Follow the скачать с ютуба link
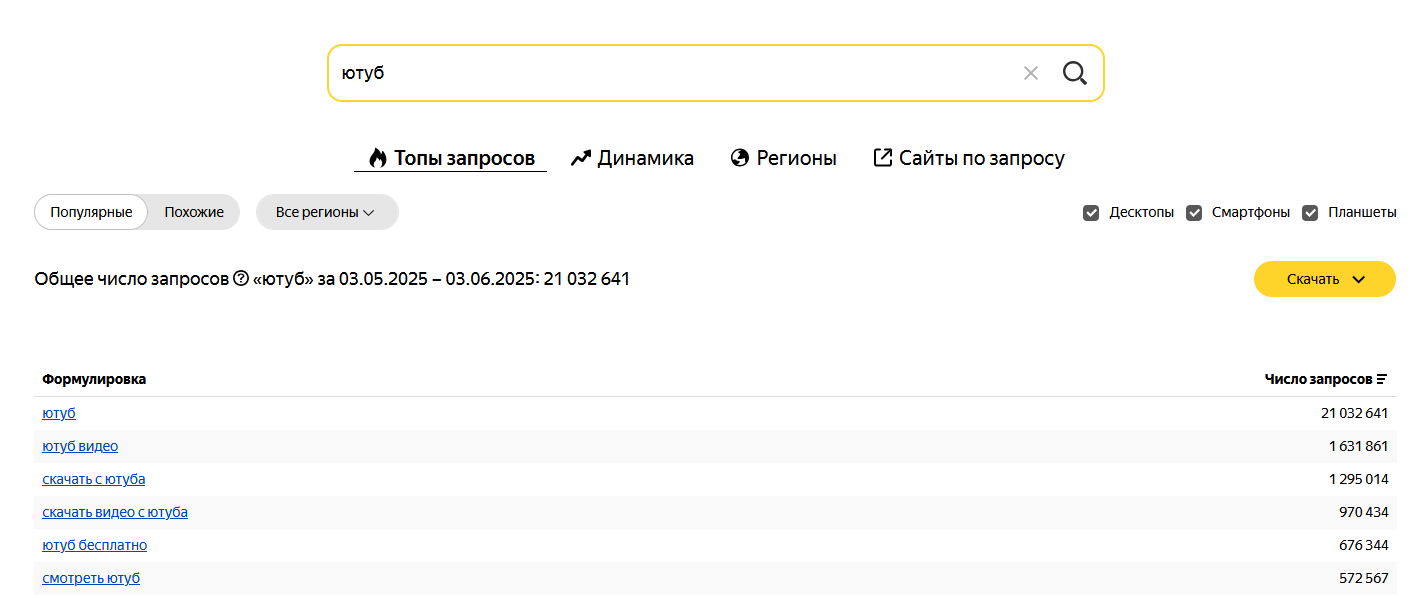The height and width of the screenshot is (598, 1428). click(94, 479)
